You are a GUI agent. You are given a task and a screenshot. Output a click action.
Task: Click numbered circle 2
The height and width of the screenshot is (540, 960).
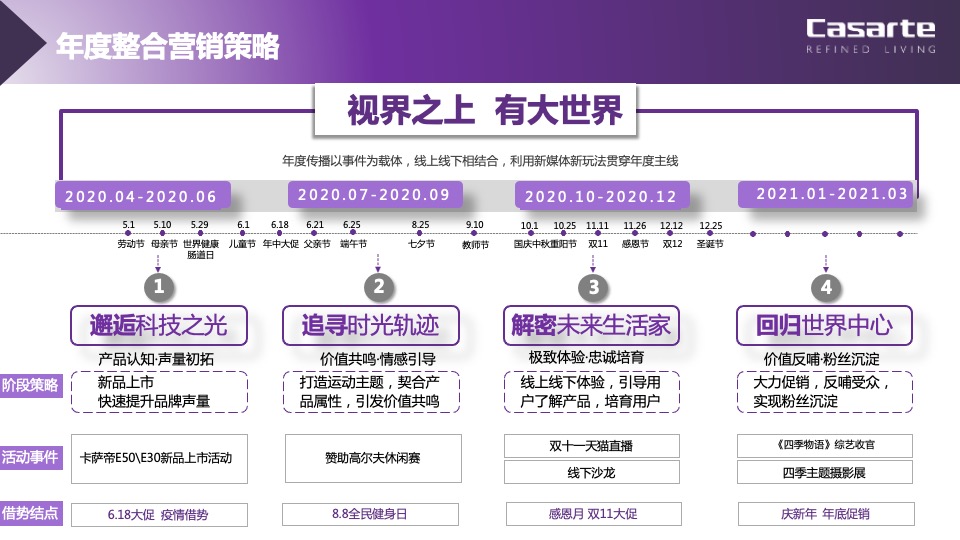click(x=378, y=287)
